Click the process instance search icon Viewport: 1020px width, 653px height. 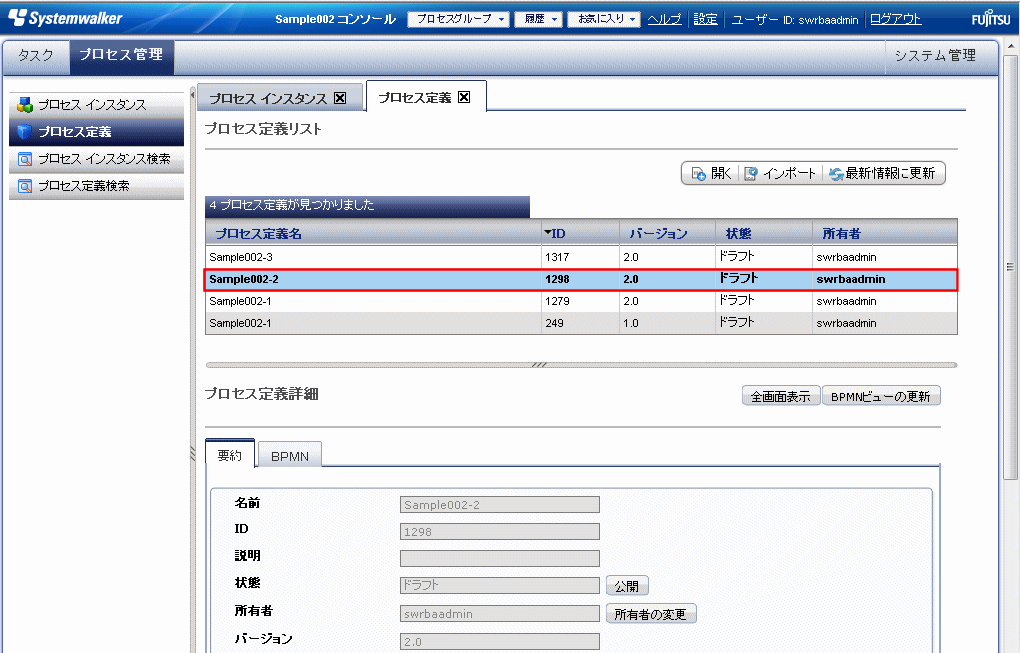(x=25, y=159)
